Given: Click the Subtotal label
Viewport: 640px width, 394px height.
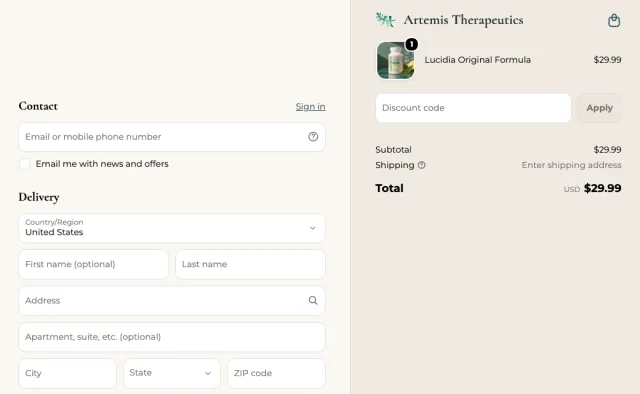Looking at the screenshot, I should 393,149.
